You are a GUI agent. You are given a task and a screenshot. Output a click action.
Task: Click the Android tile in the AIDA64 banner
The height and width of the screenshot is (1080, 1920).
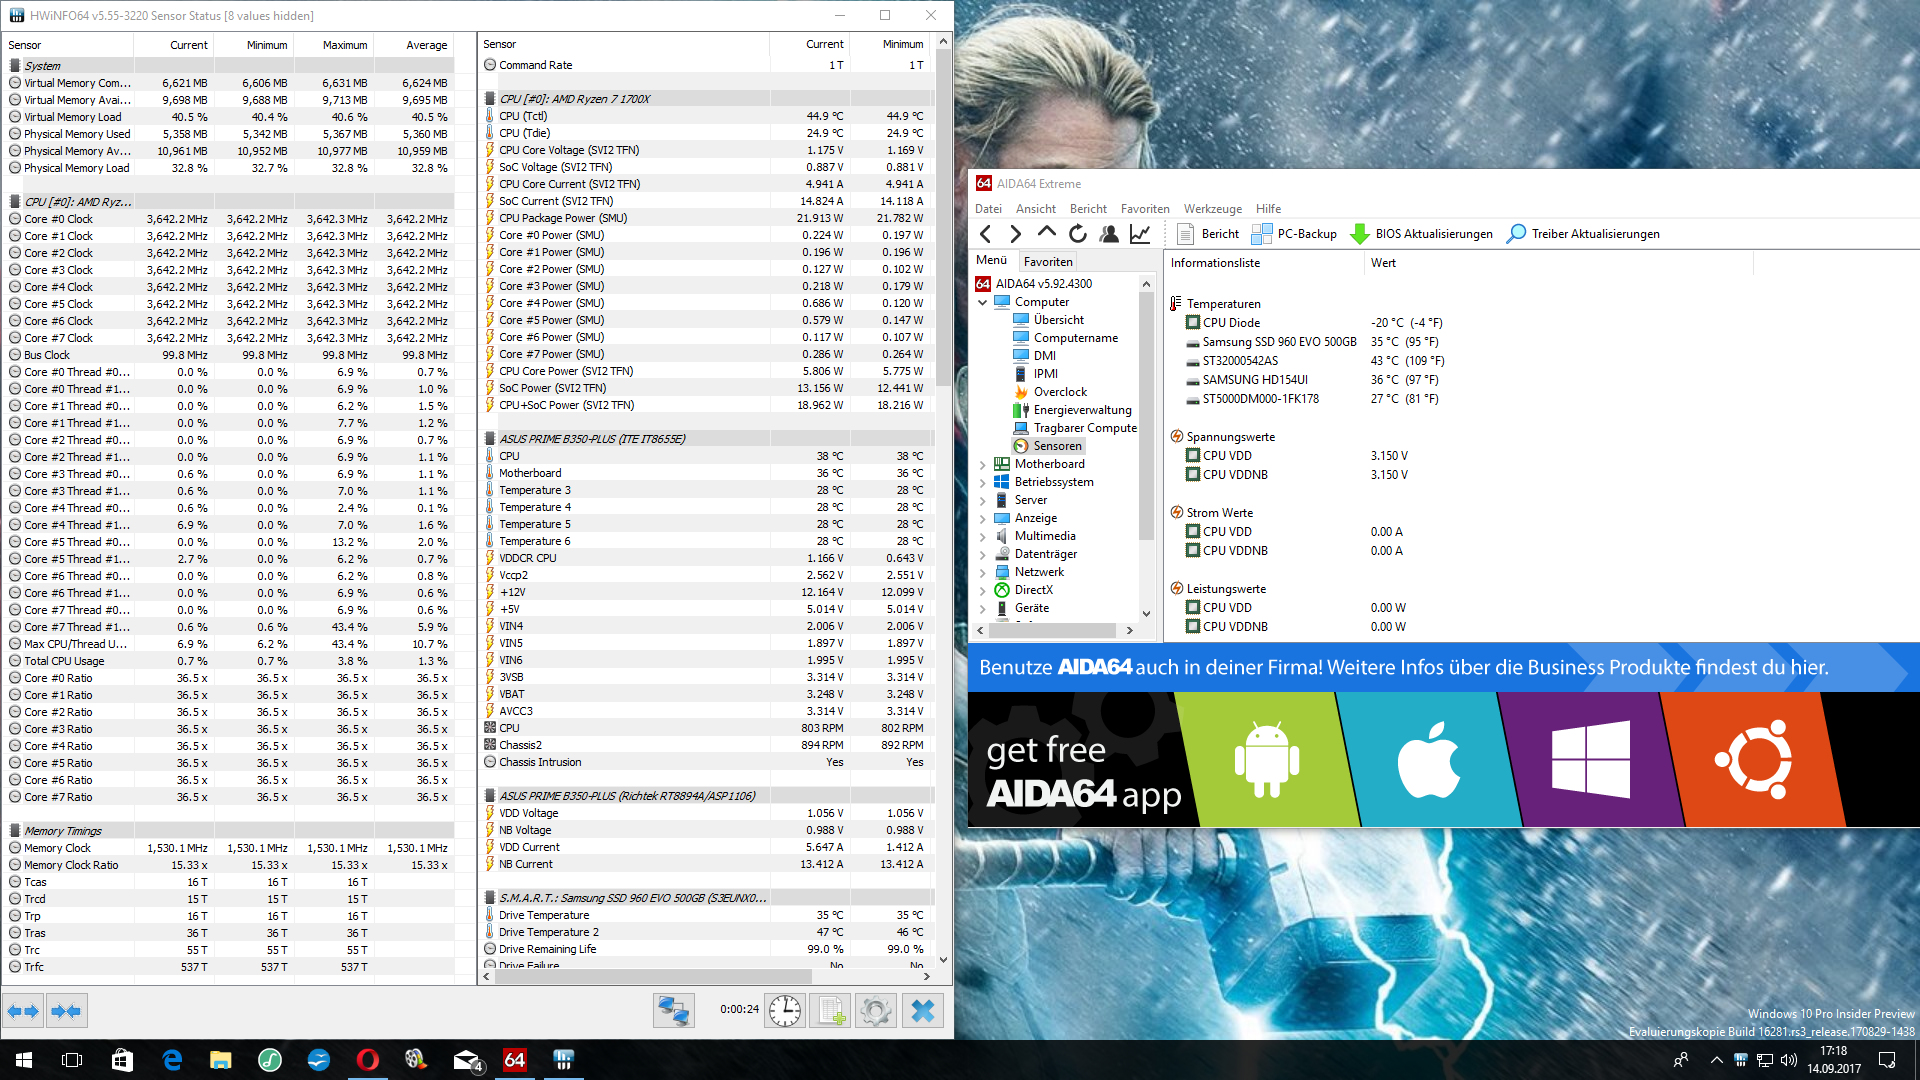point(1267,760)
